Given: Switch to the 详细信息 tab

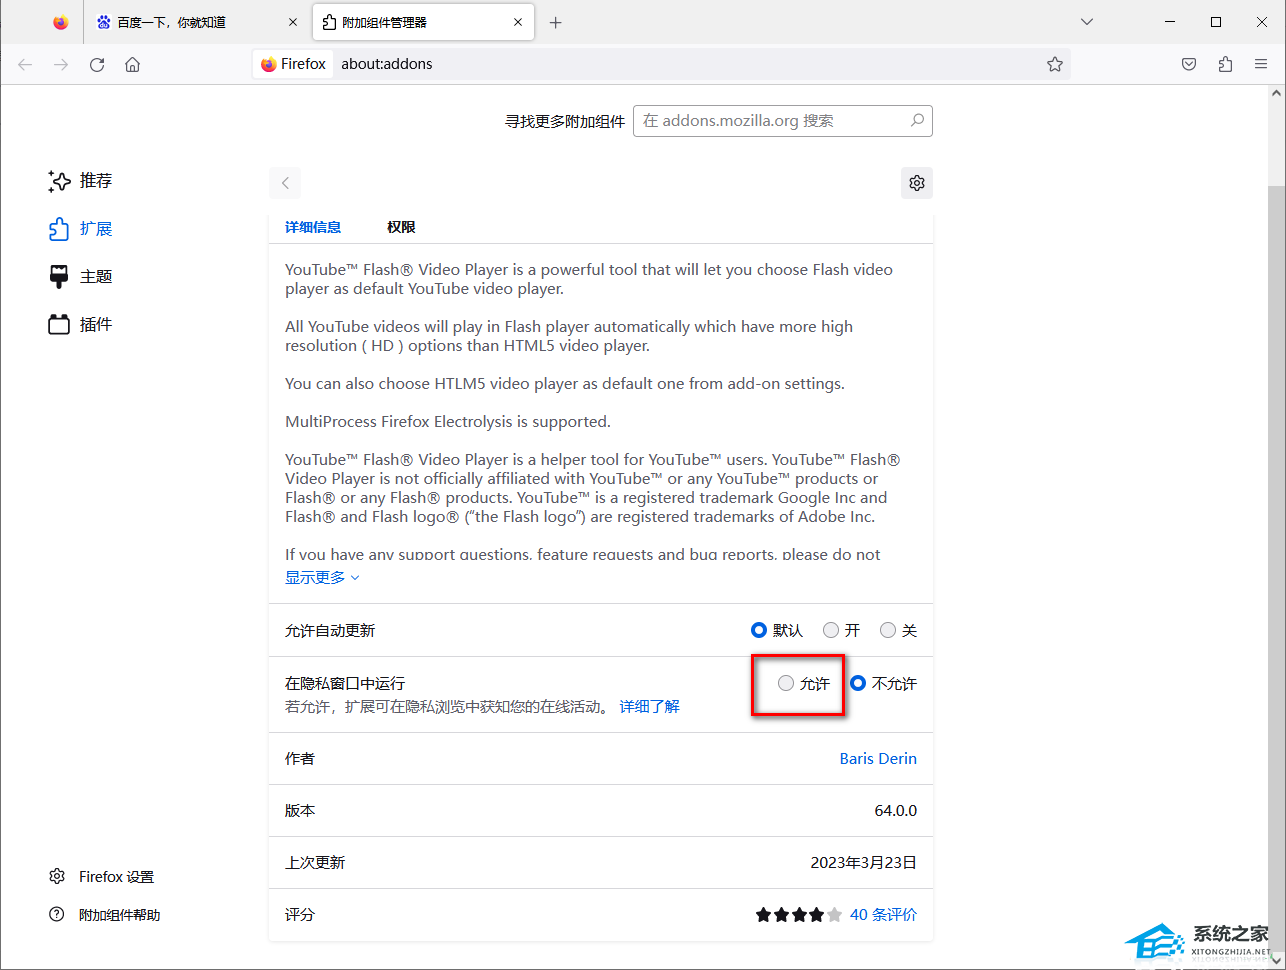Looking at the screenshot, I should click(x=313, y=227).
